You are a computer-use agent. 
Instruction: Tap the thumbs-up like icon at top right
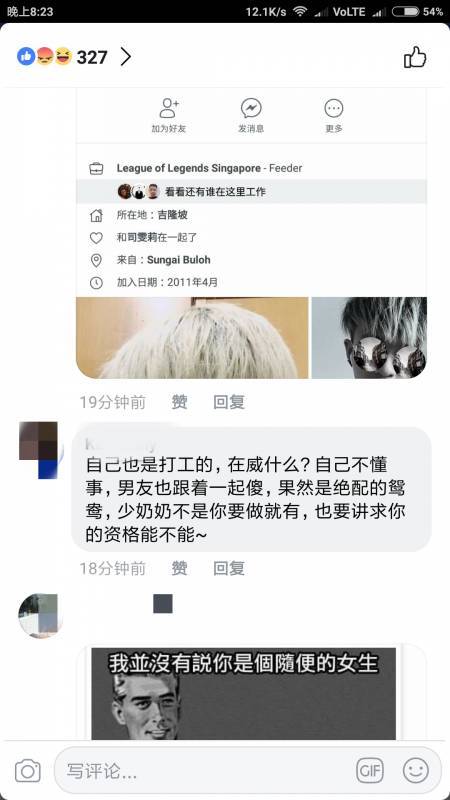[415, 57]
